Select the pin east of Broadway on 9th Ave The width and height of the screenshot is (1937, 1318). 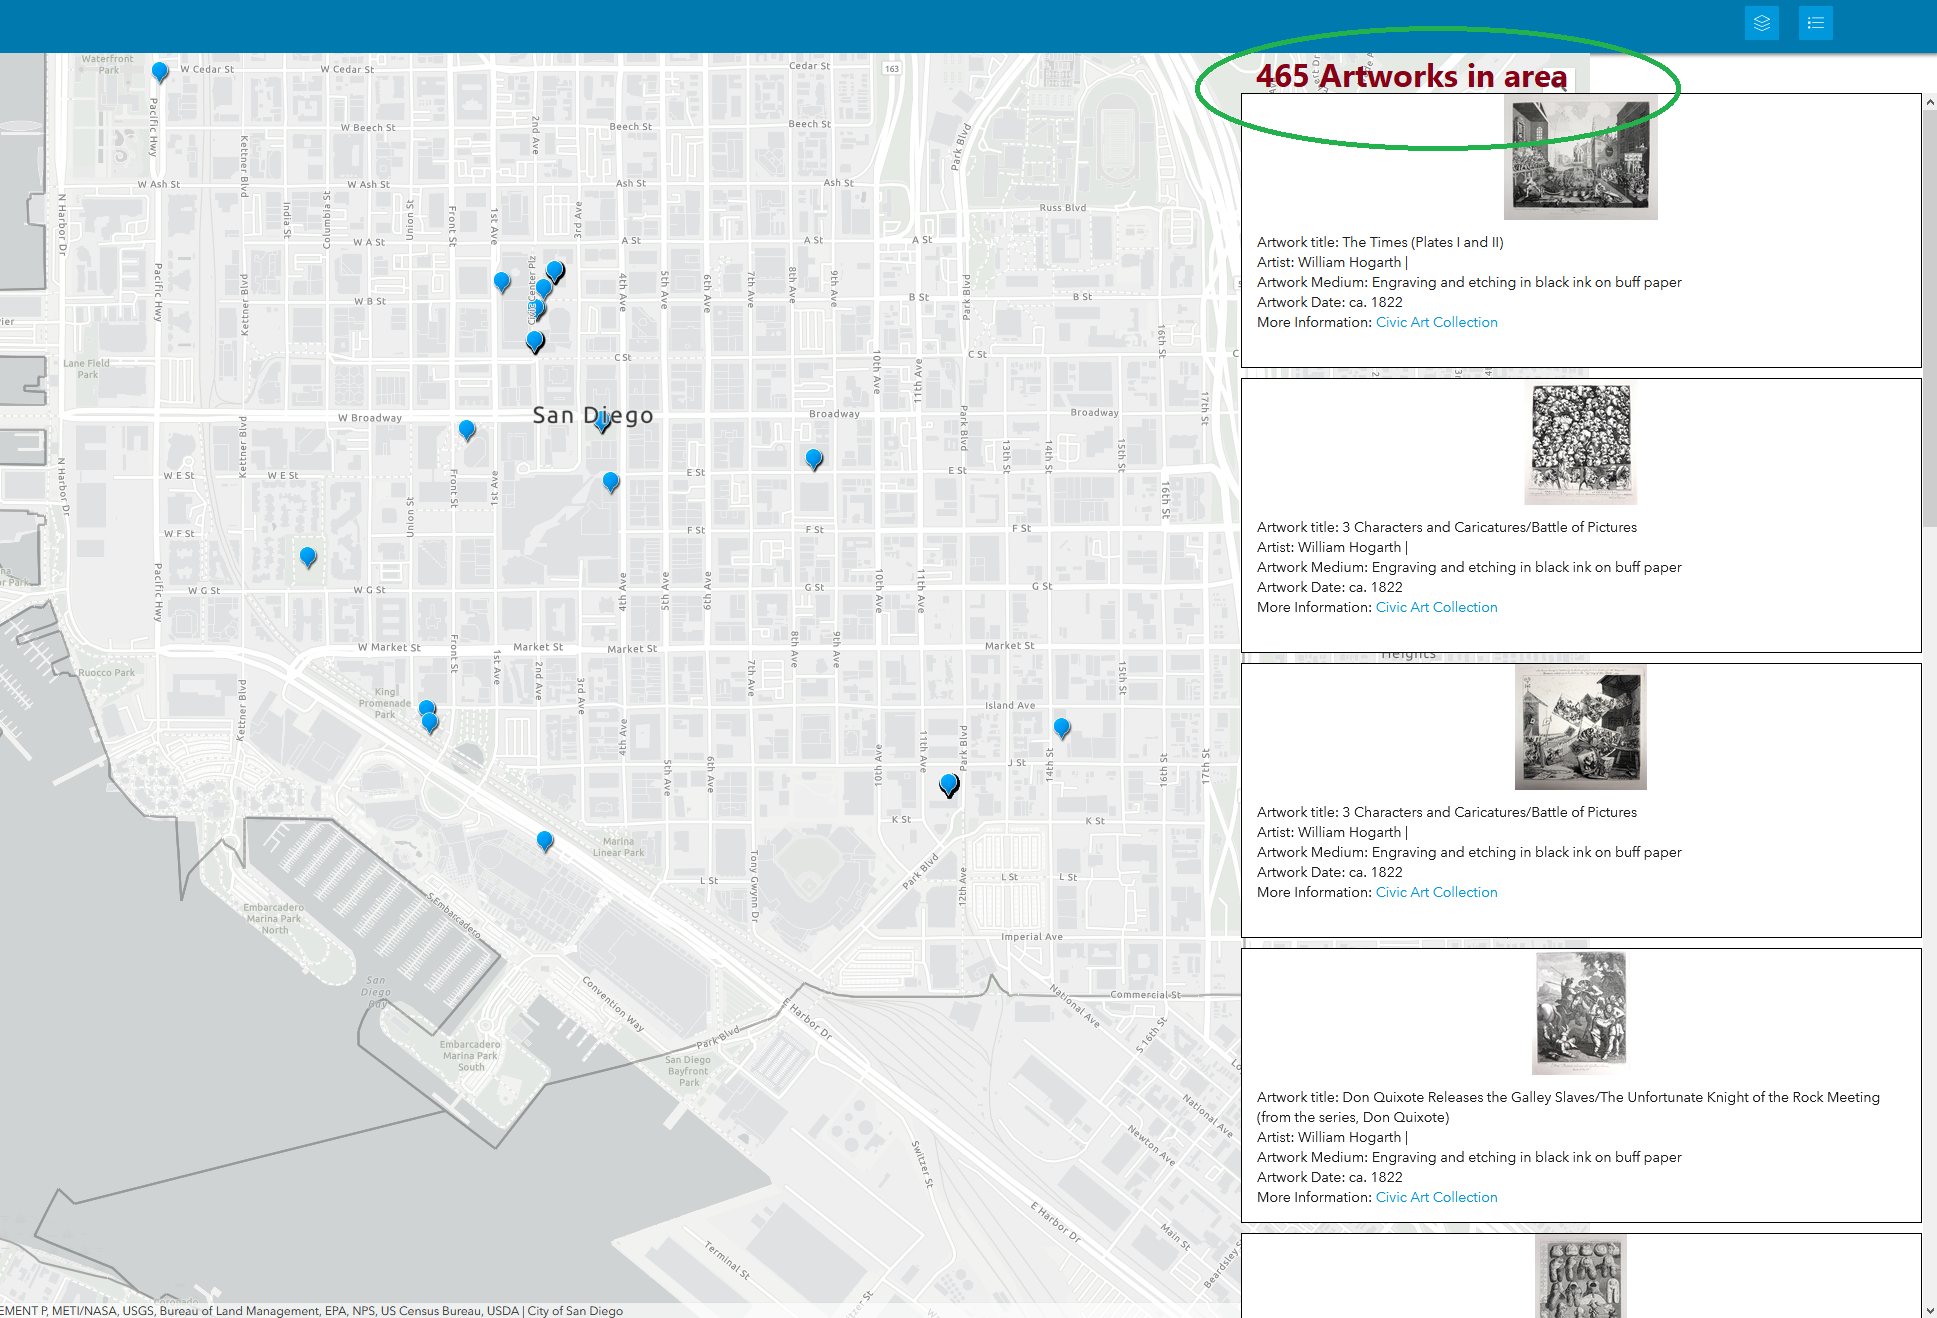coord(814,458)
